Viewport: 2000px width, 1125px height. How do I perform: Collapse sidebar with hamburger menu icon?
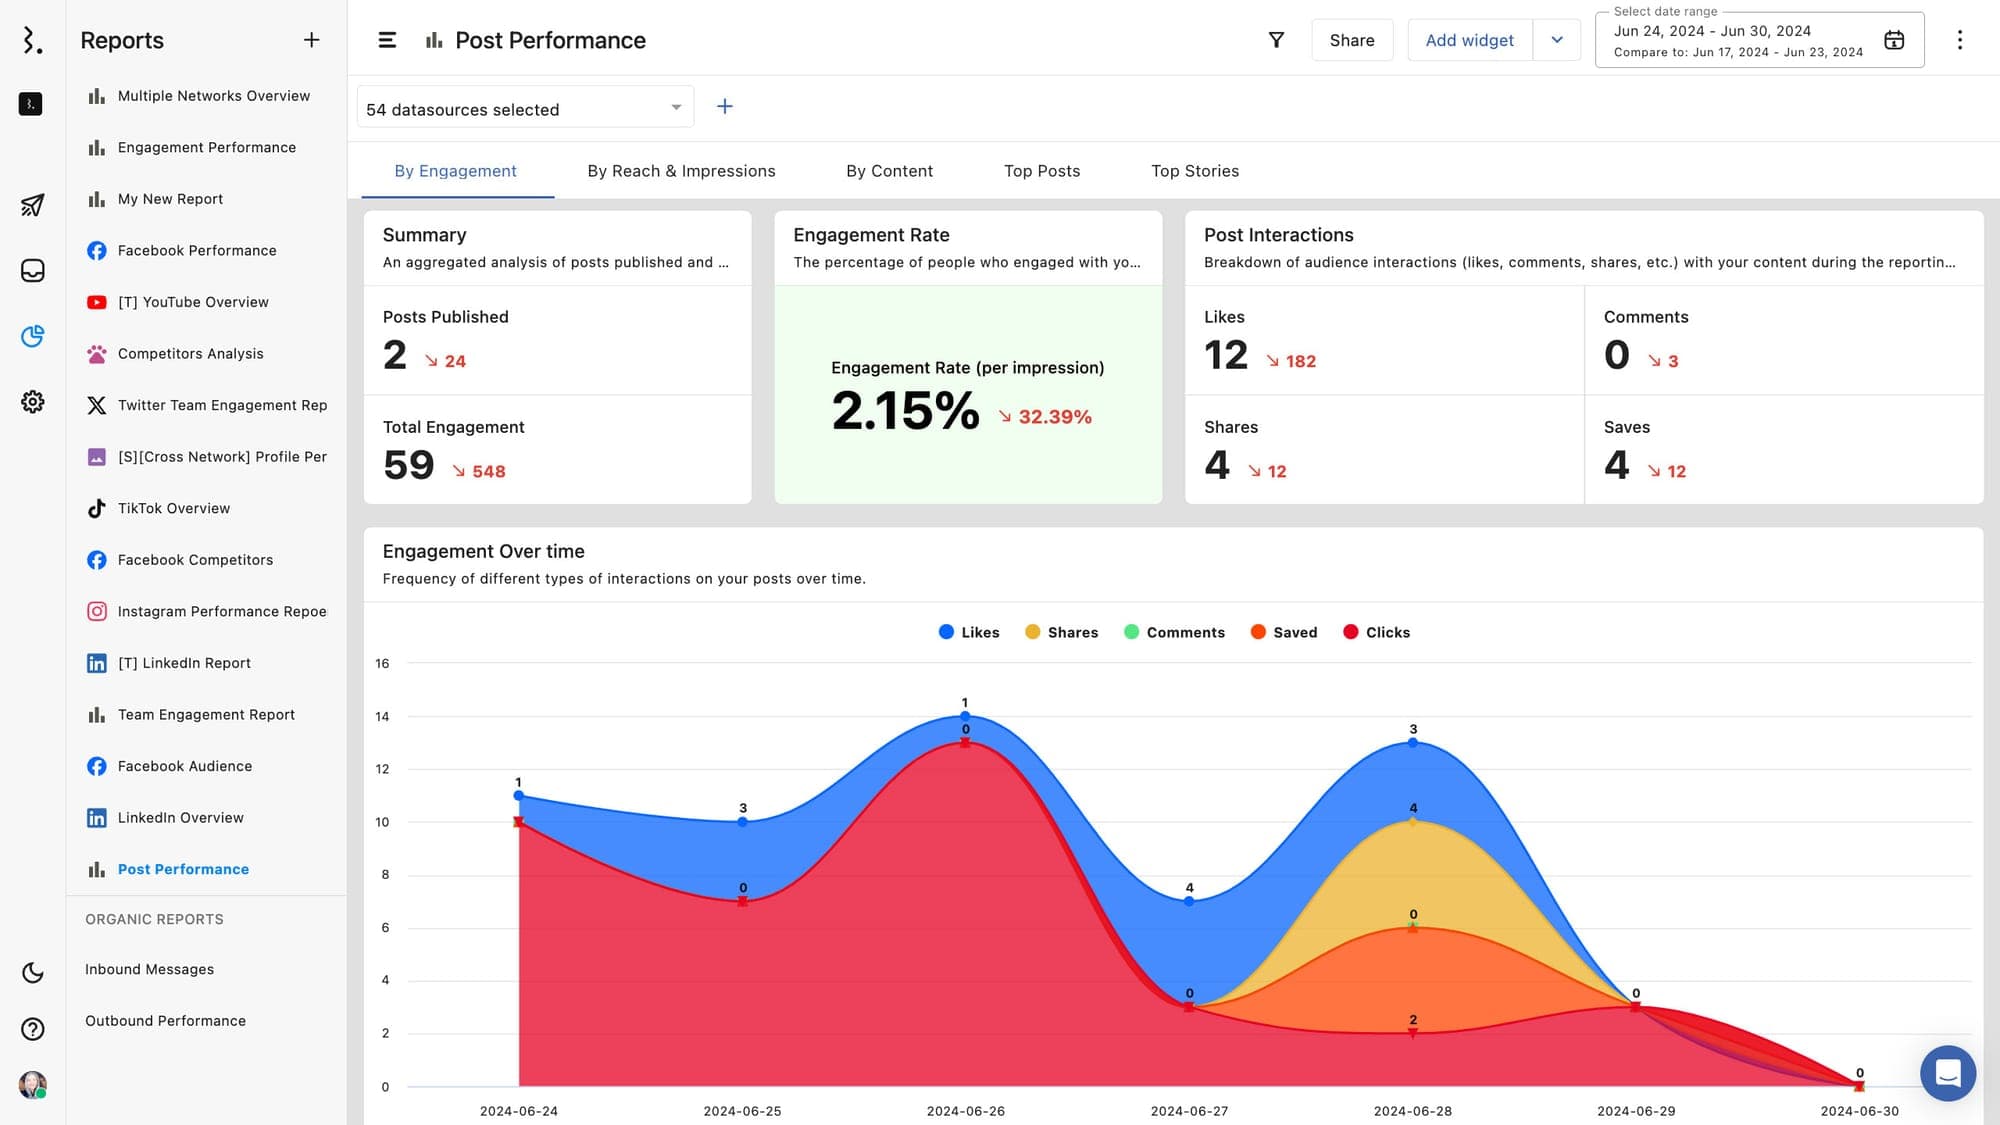tap(387, 40)
